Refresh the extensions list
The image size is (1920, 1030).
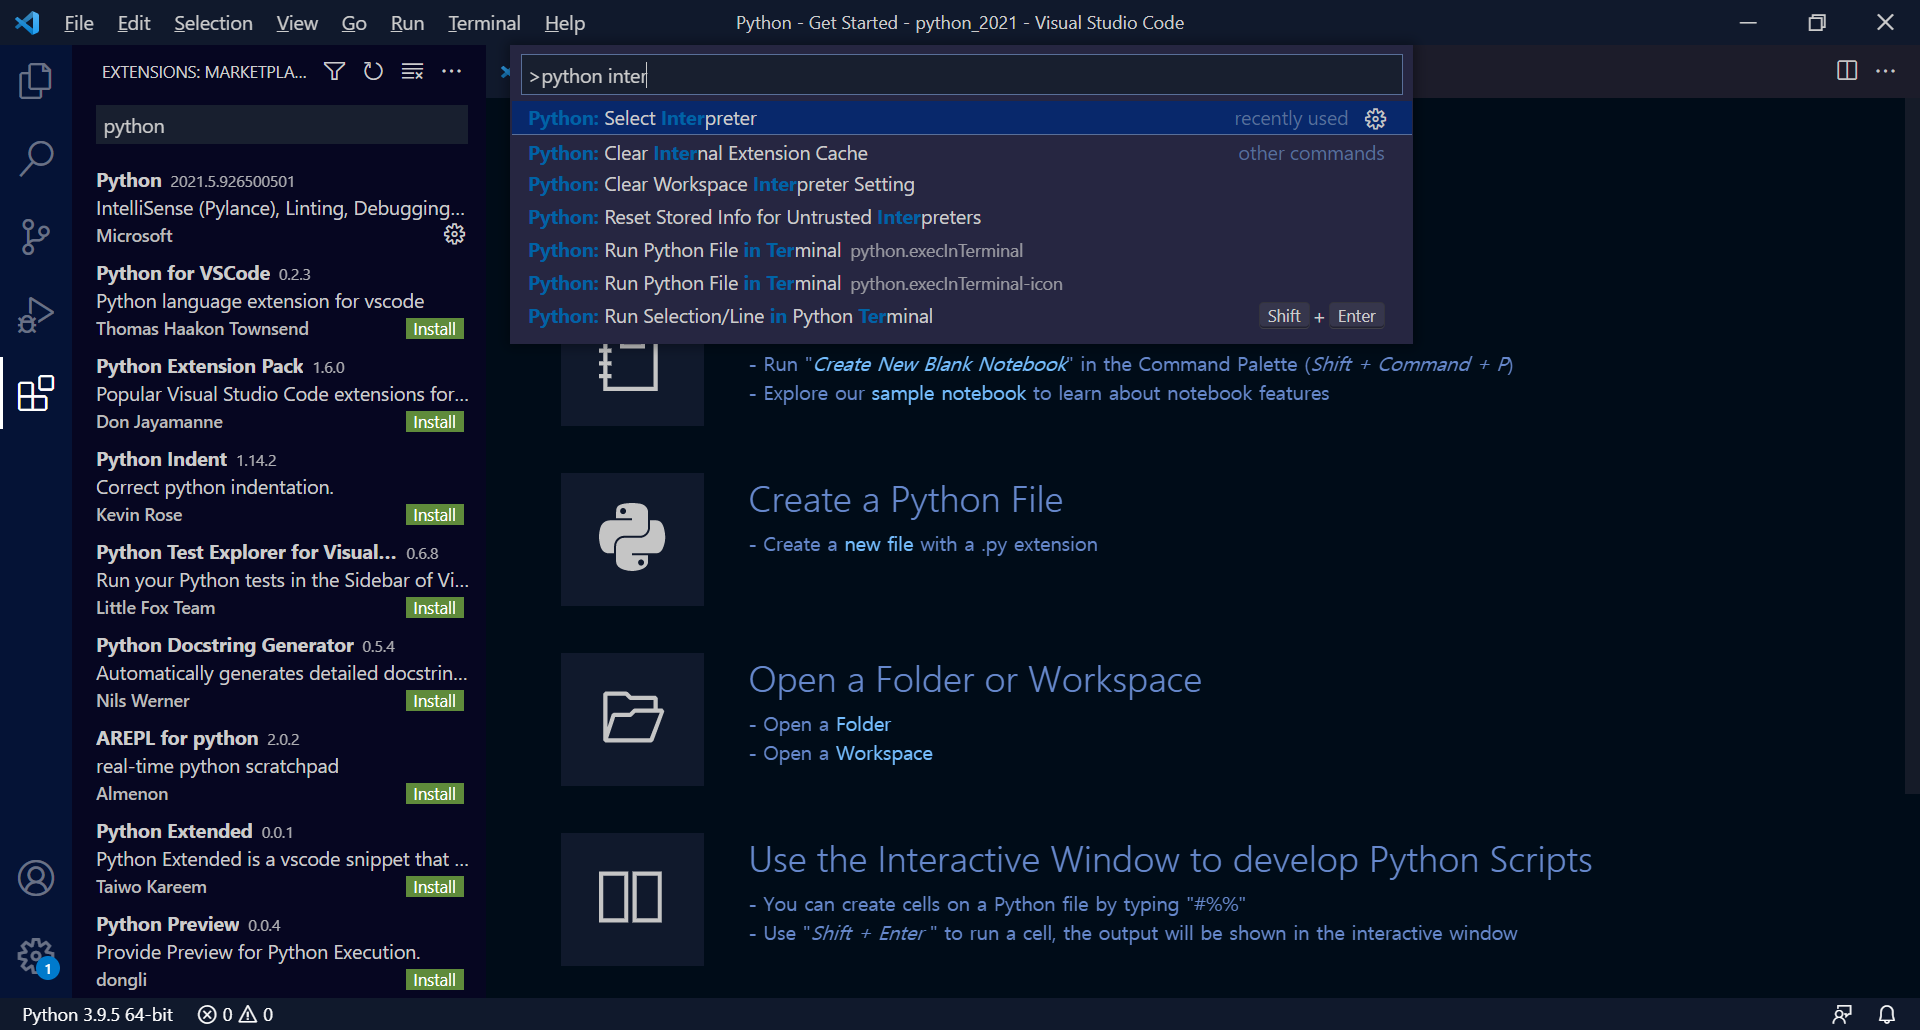374,71
